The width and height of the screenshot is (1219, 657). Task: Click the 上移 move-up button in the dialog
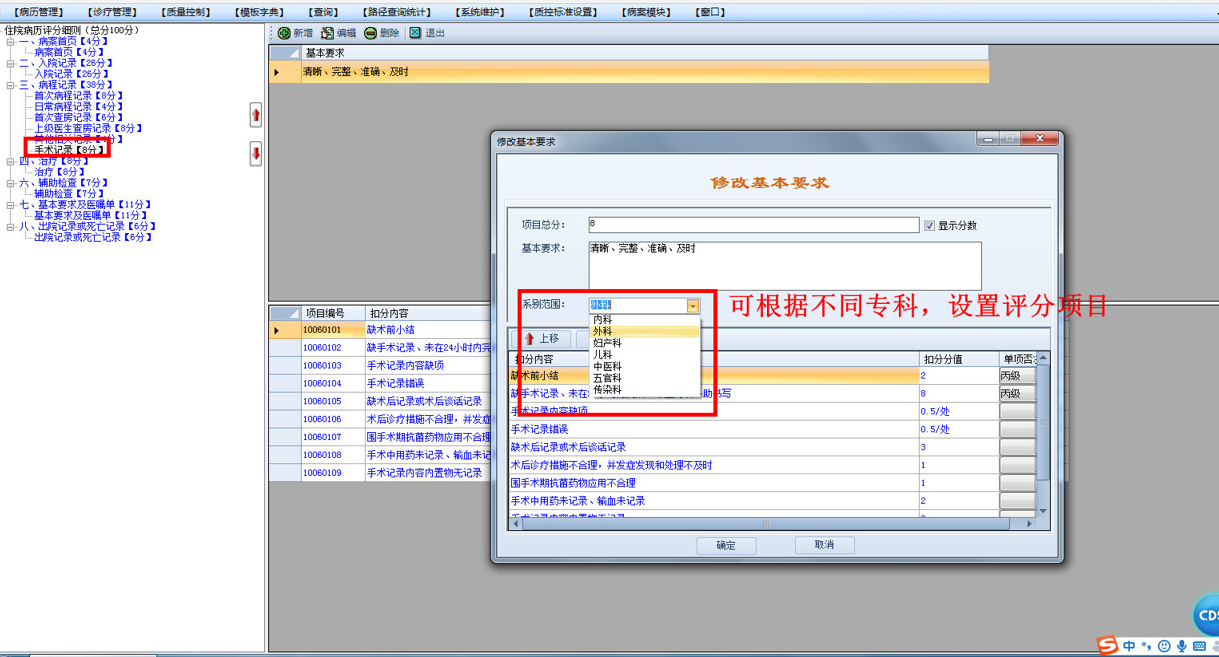pos(541,339)
